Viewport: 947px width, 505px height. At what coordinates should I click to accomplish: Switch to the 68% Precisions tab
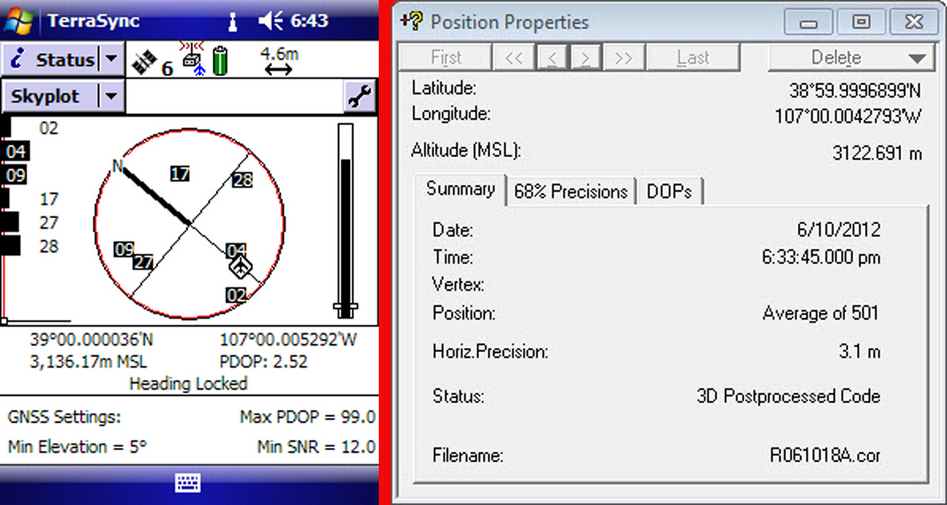(x=571, y=192)
